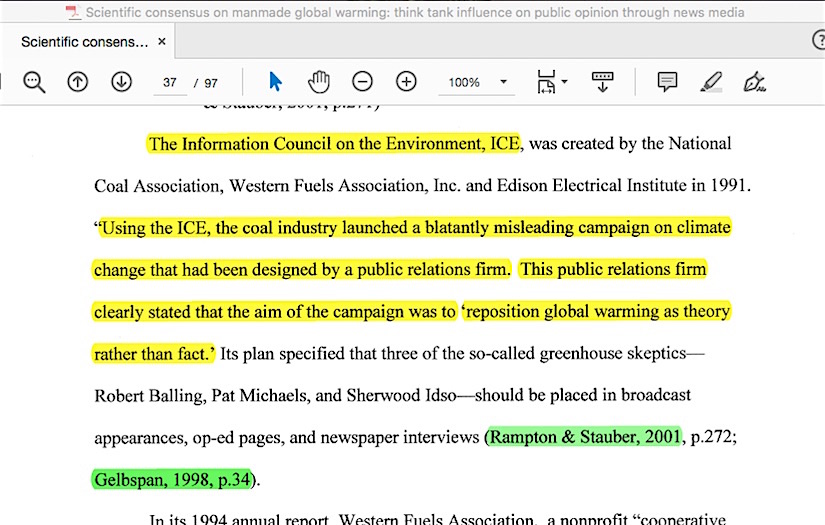Zoom out with the minus button
This screenshot has width=825, height=525.
pyautogui.click(x=362, y=82)
